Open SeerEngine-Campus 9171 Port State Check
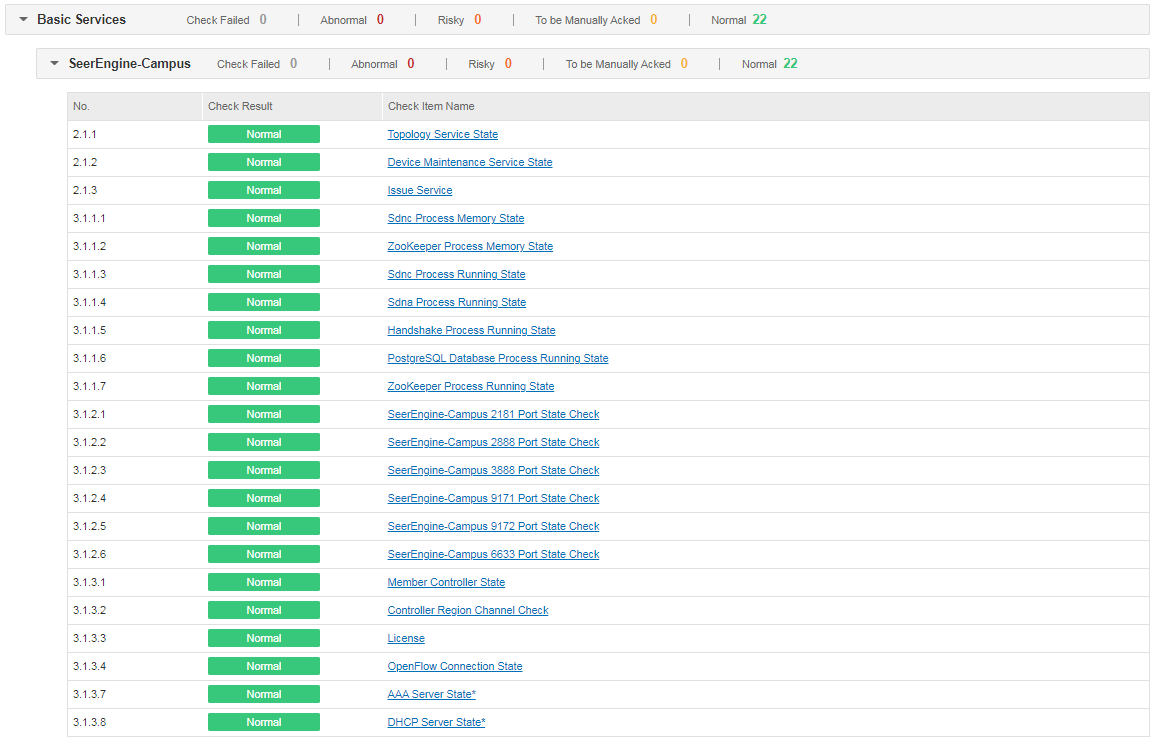 click(493, 498)
